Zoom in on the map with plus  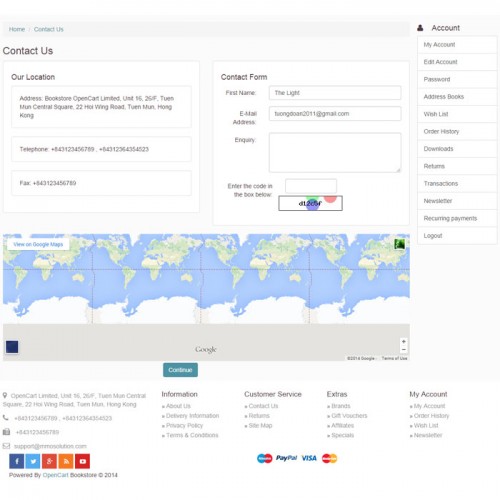point(404,342)
